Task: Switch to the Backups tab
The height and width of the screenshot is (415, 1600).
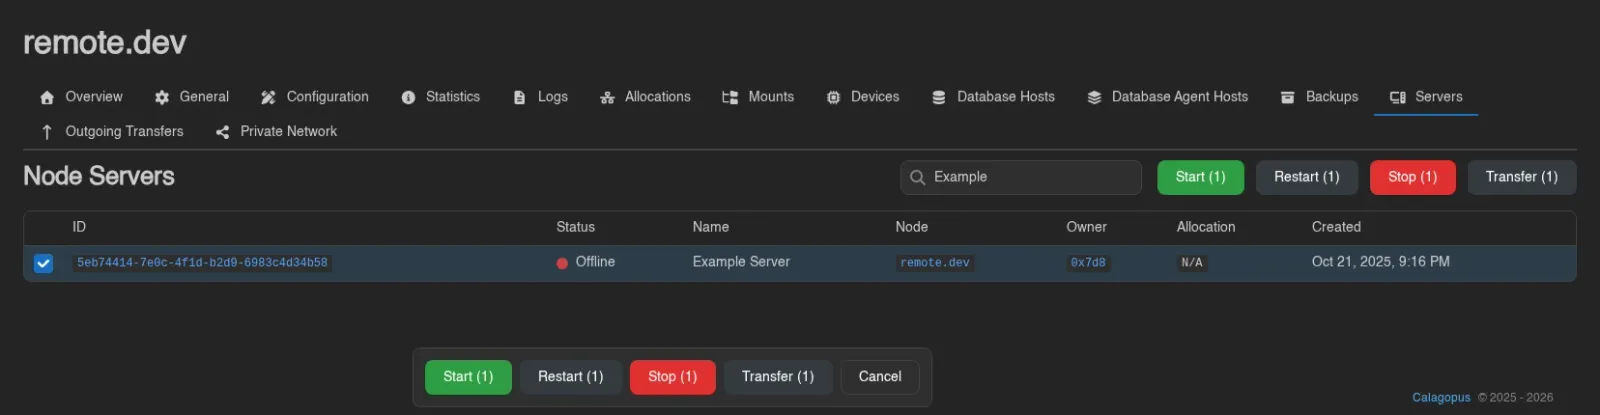Action: point(1320,97)
